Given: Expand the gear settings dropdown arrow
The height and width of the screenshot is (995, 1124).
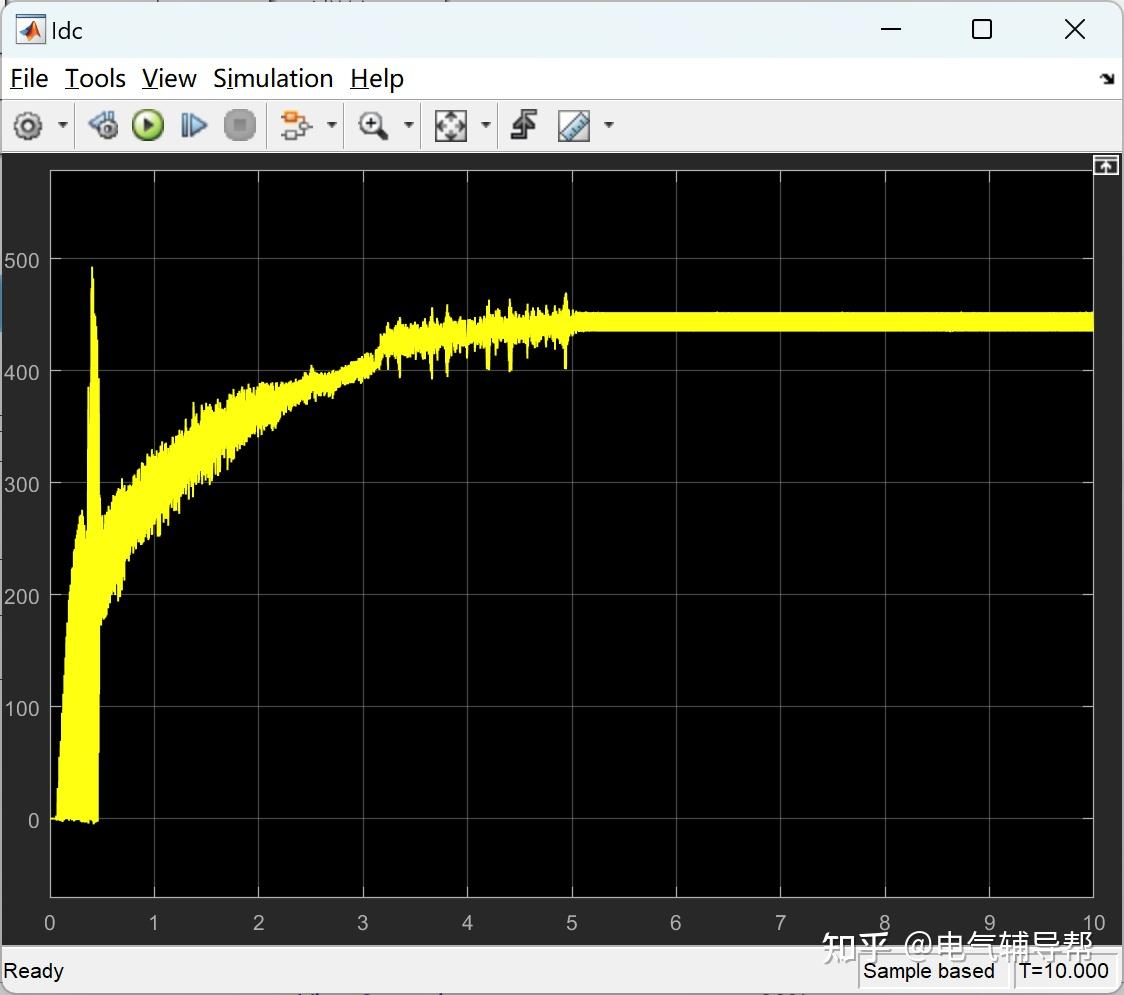Looking at the screenshot, I should [63, 125].
